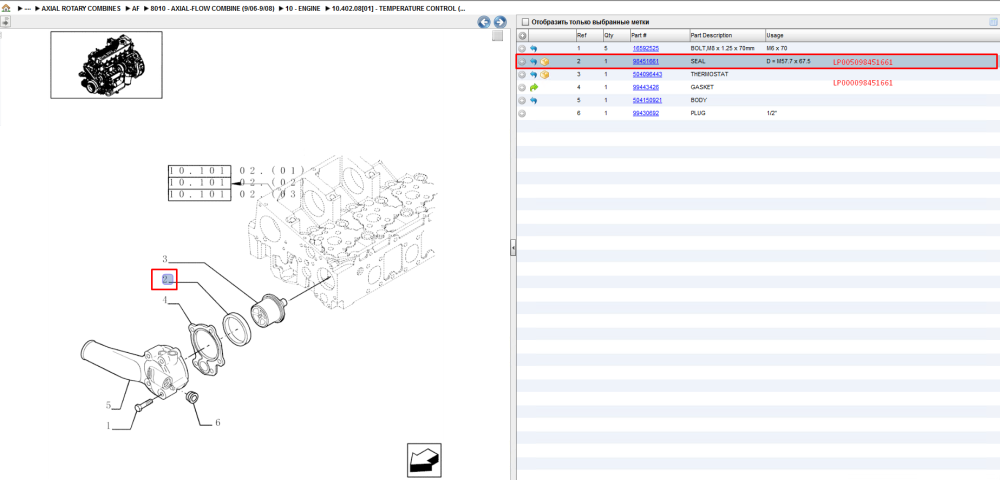
Task: Click the panel icon at table's top-right
Action: (992, 22)
